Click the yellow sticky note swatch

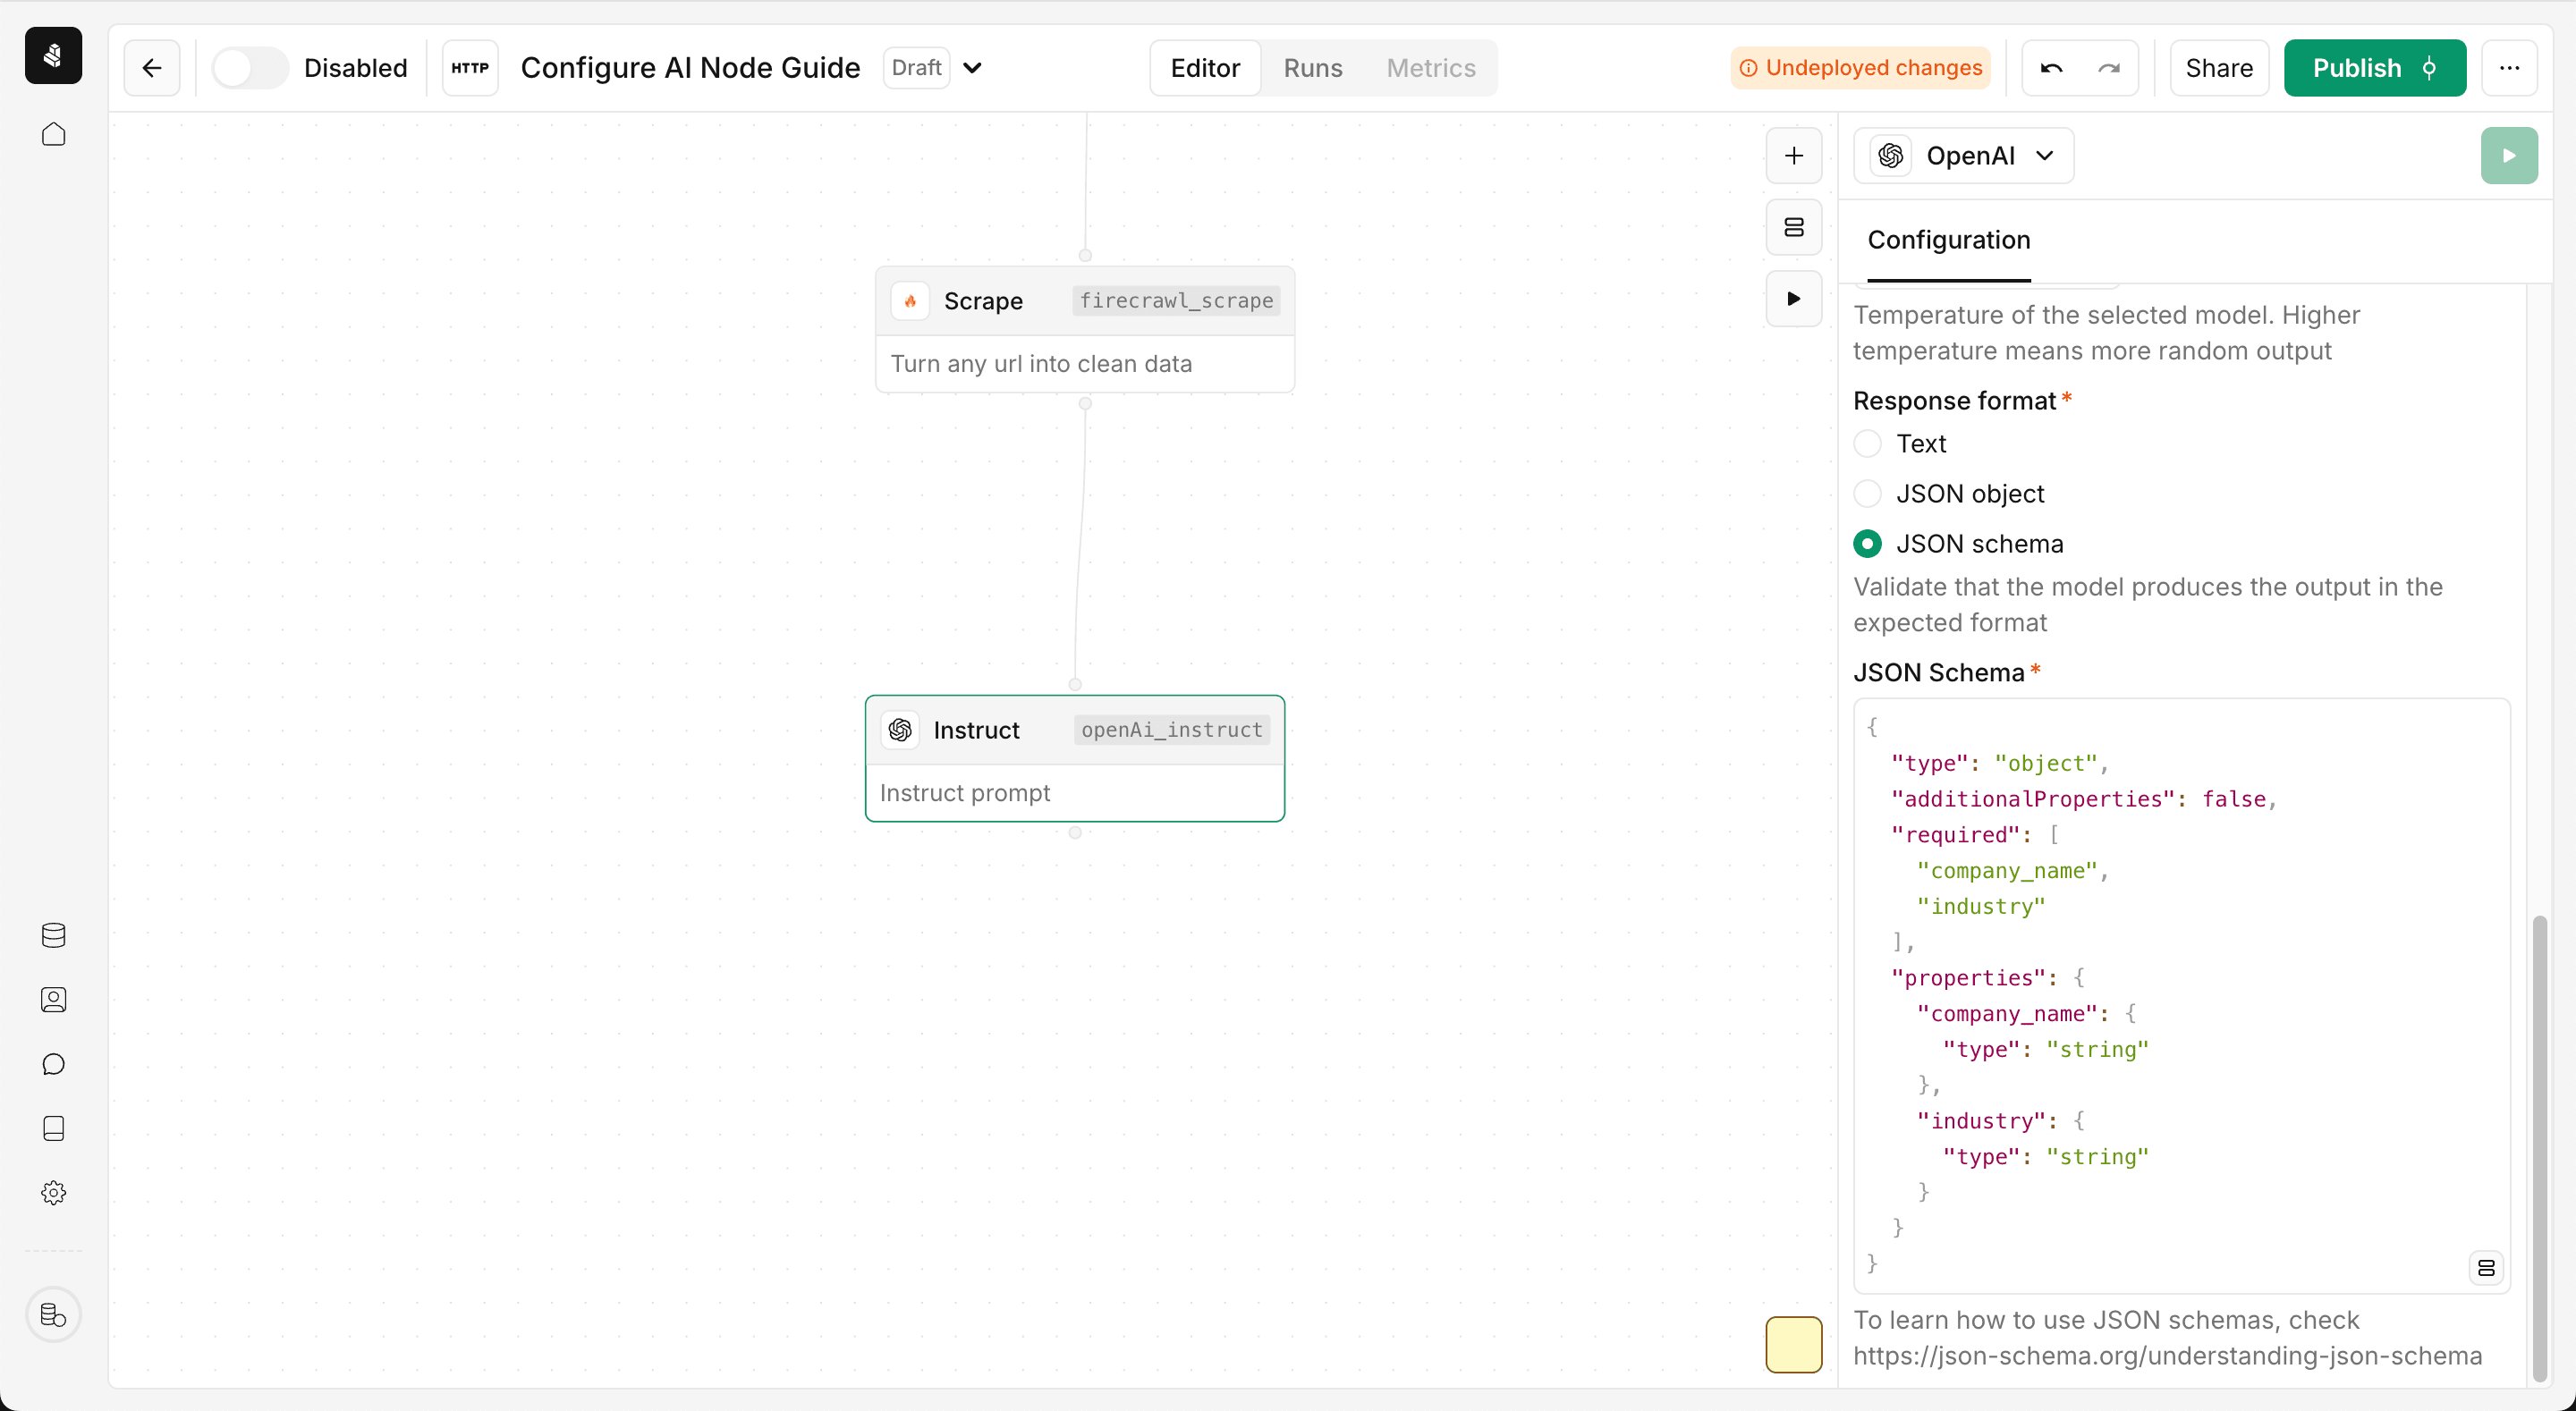click(1793, 1344)
